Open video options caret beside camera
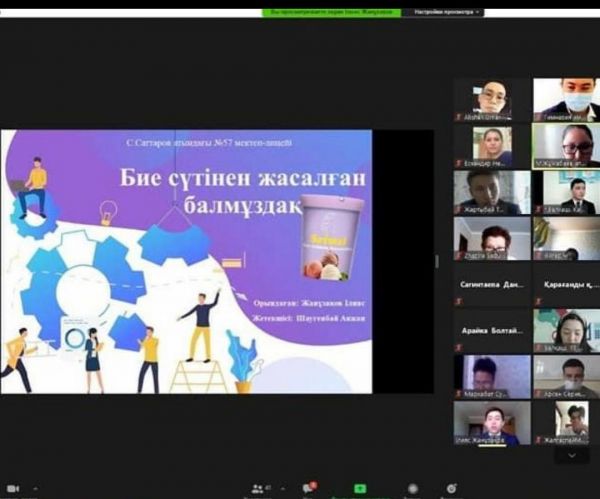This screenshot has height=499, width=600. click(37, 490)
